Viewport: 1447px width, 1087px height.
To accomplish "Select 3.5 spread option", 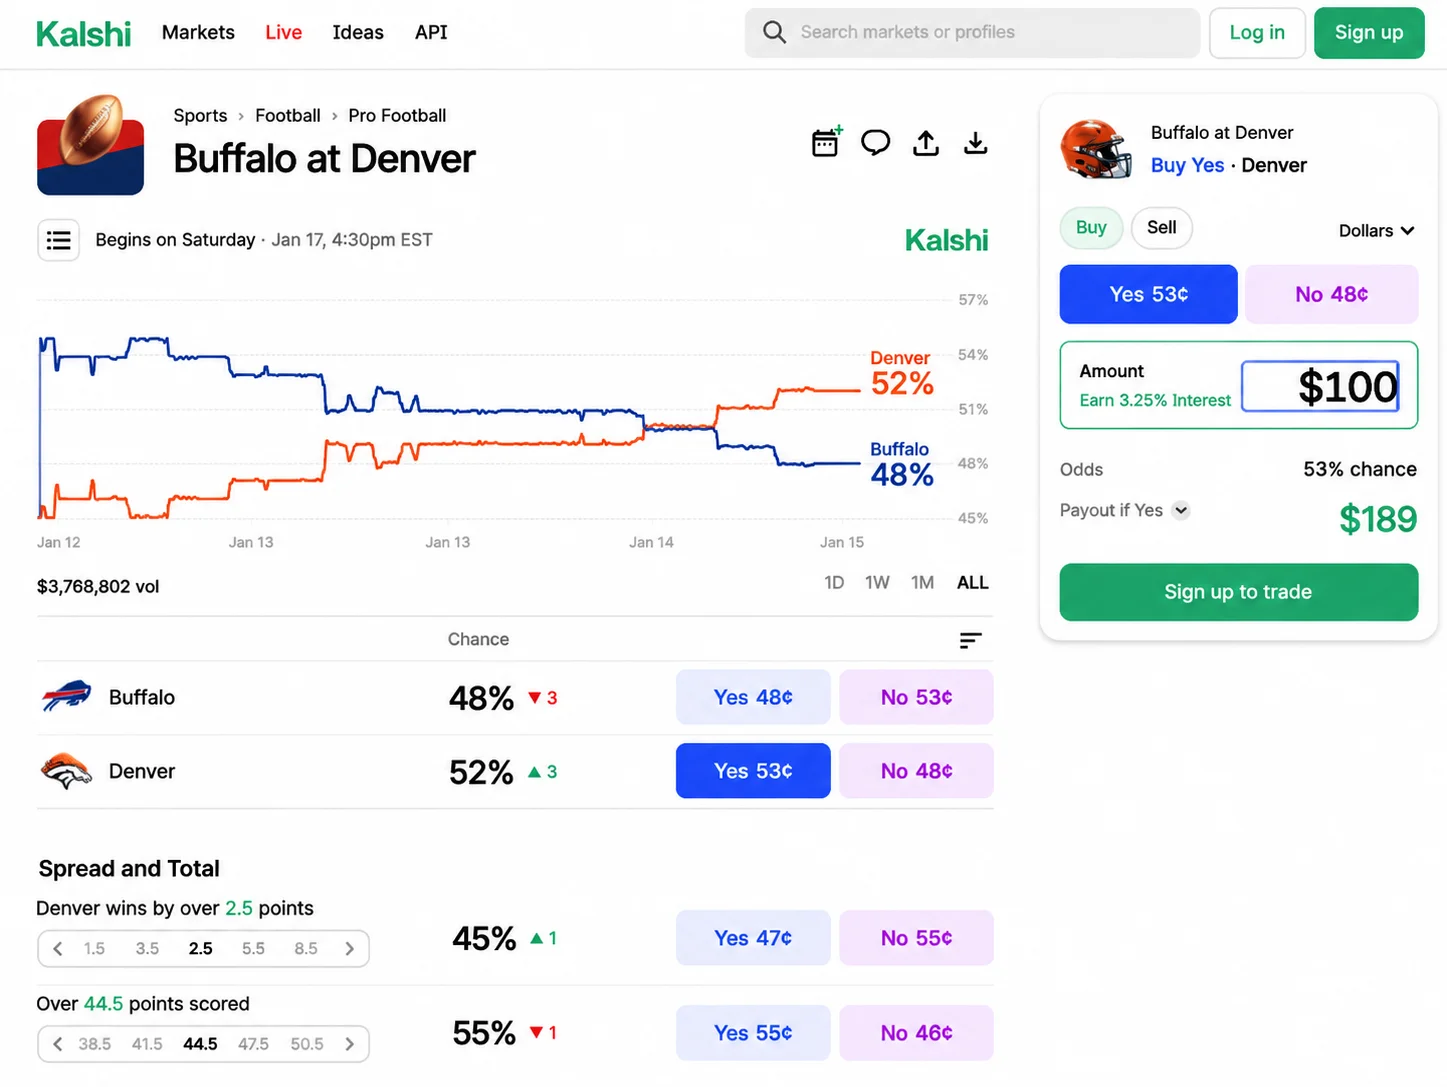I will 147,949.
